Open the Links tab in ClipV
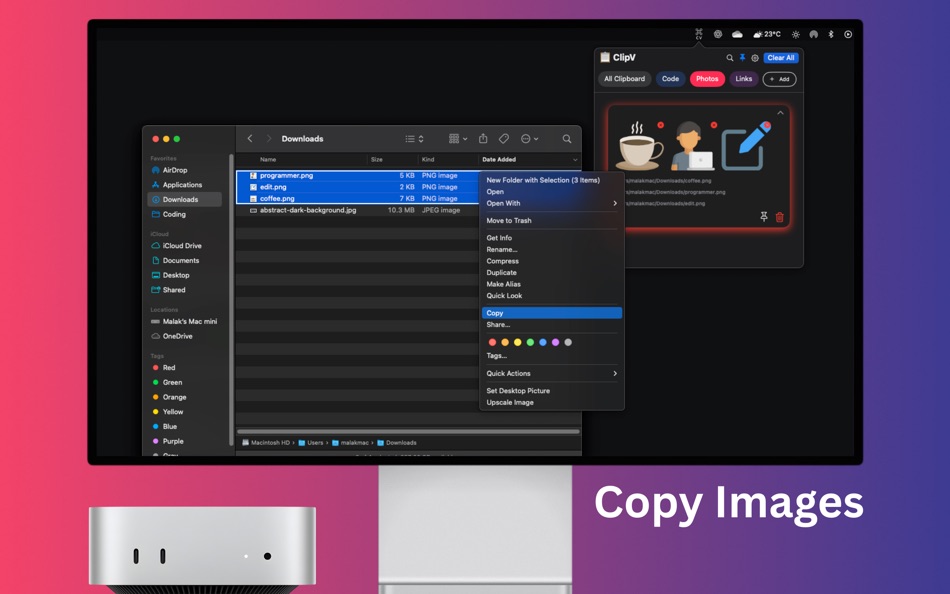Screen dimensions: 950x594 click(743, 79)
